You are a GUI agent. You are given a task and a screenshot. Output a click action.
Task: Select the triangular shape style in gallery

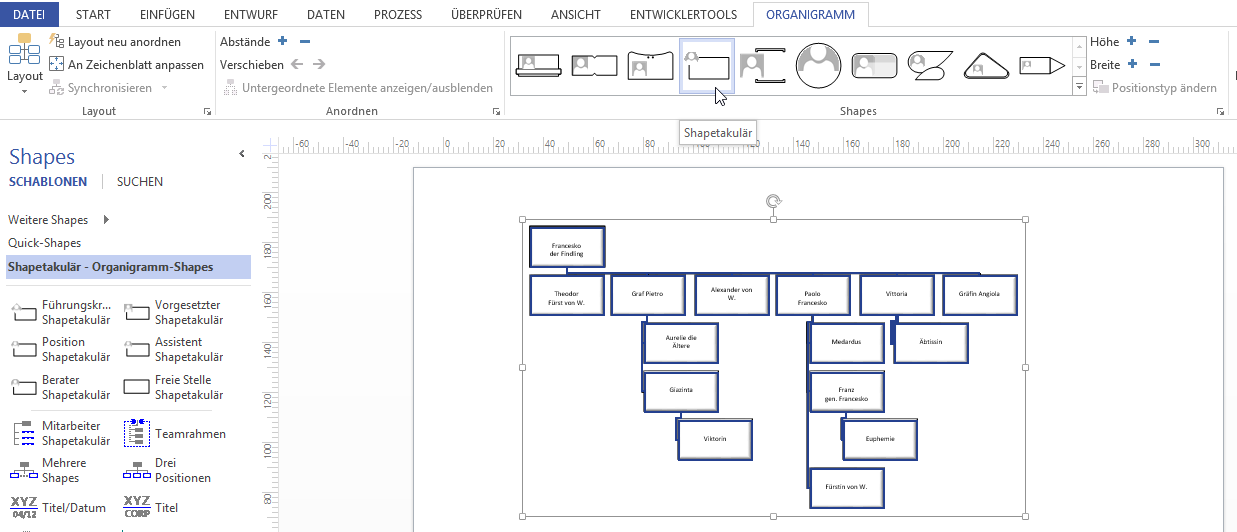pos(986,66)
